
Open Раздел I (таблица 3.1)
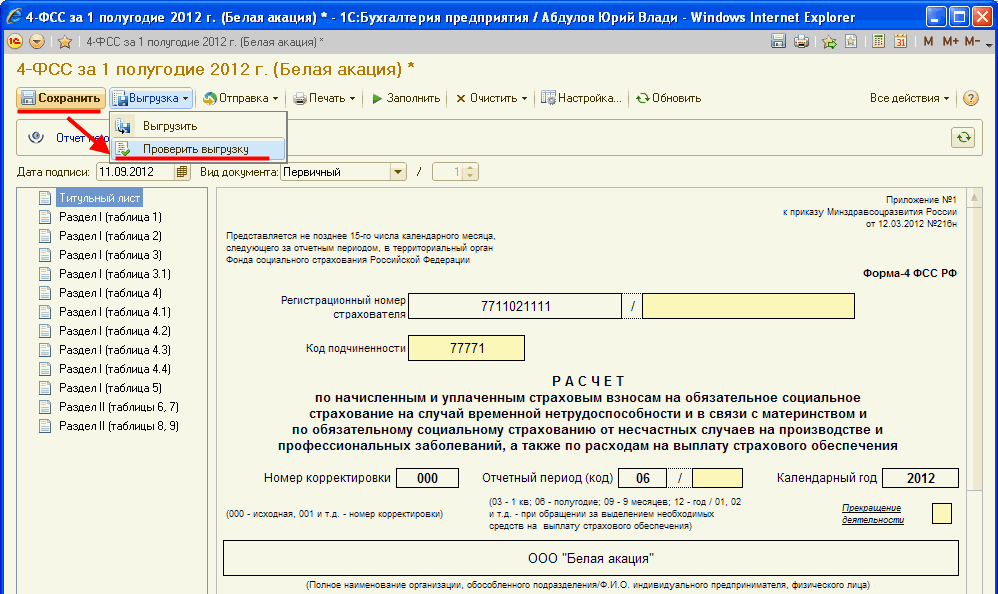115,274
